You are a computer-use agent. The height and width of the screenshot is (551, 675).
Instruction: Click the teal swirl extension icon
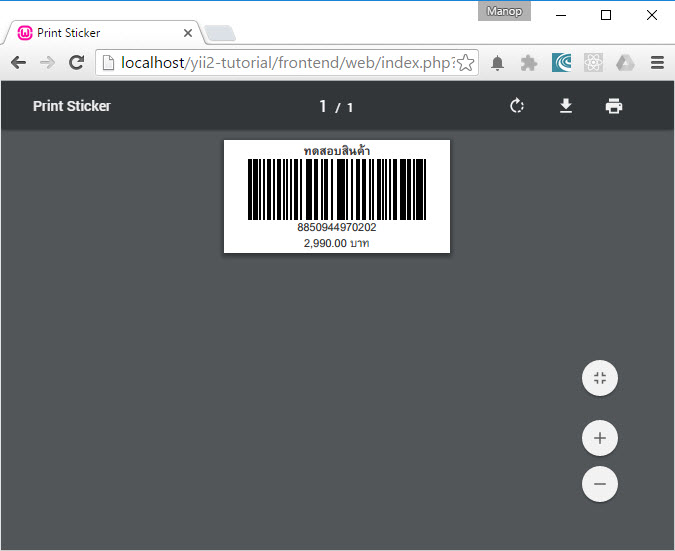[x=561, y=63]
